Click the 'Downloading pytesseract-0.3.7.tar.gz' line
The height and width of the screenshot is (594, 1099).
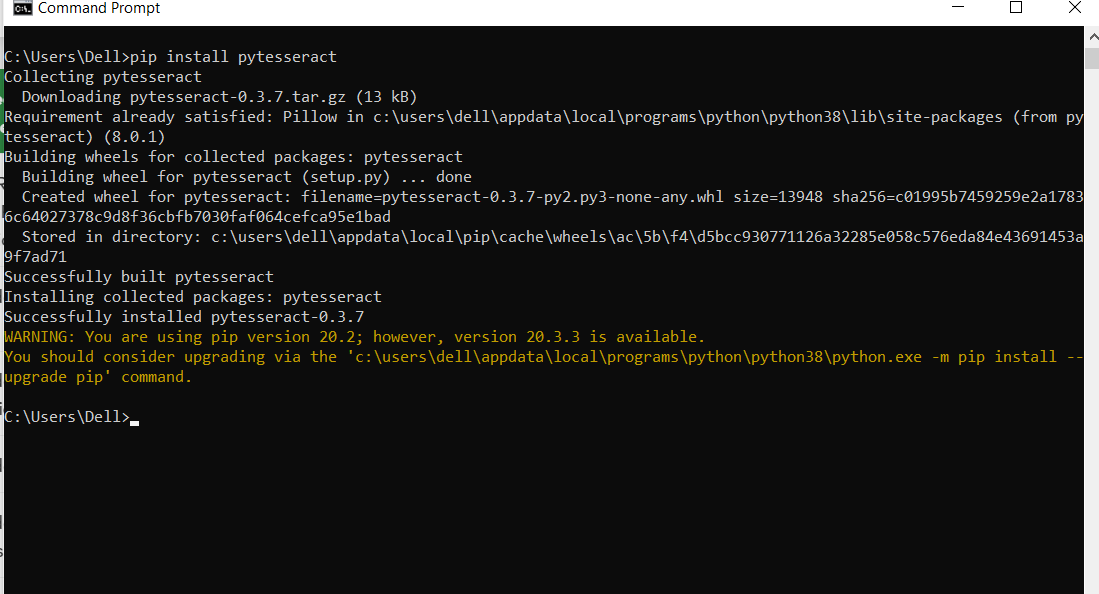tap(219, 97)
